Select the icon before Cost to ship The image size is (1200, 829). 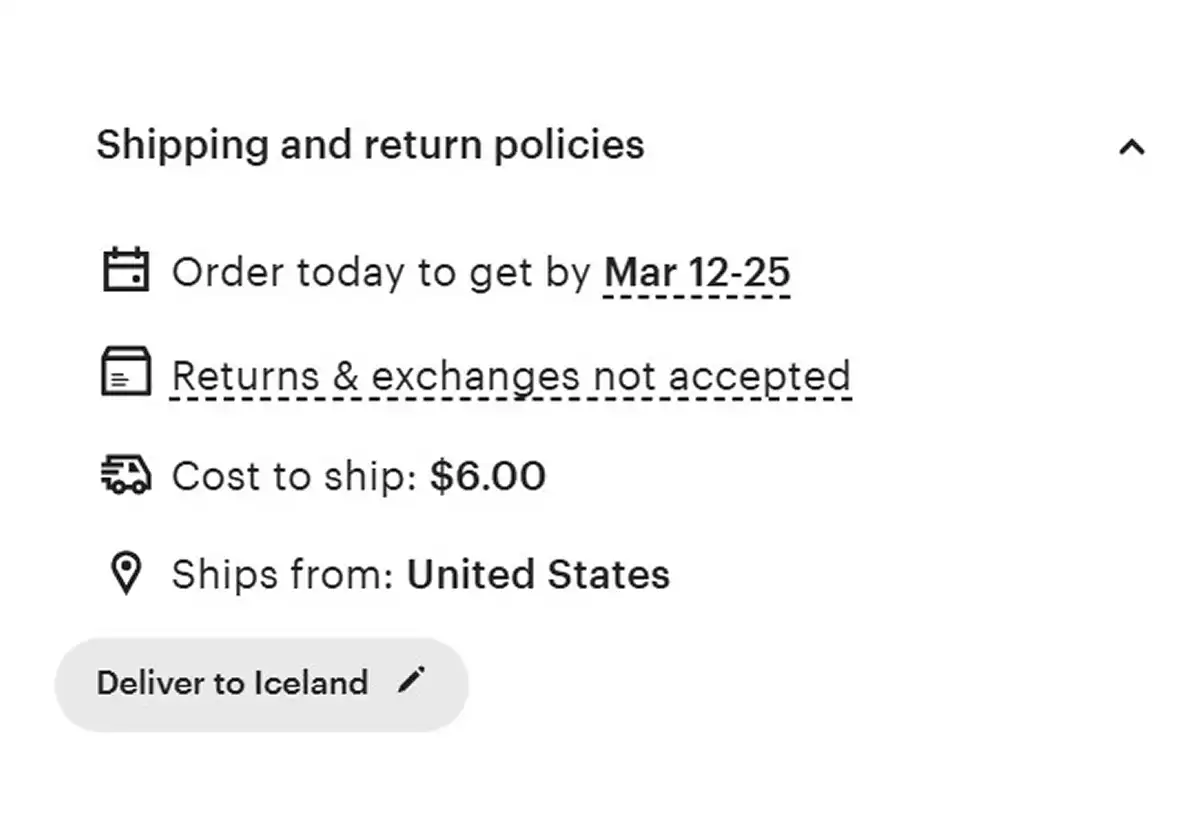coord(125,474)
